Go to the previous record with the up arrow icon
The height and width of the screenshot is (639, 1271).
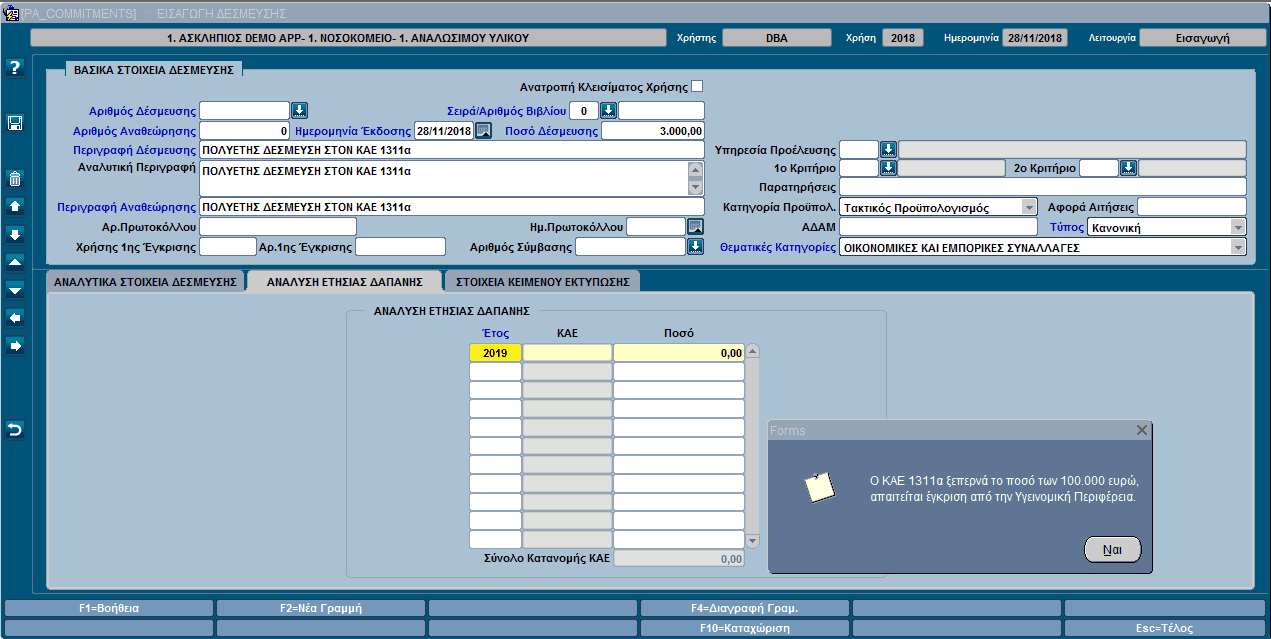14,206
